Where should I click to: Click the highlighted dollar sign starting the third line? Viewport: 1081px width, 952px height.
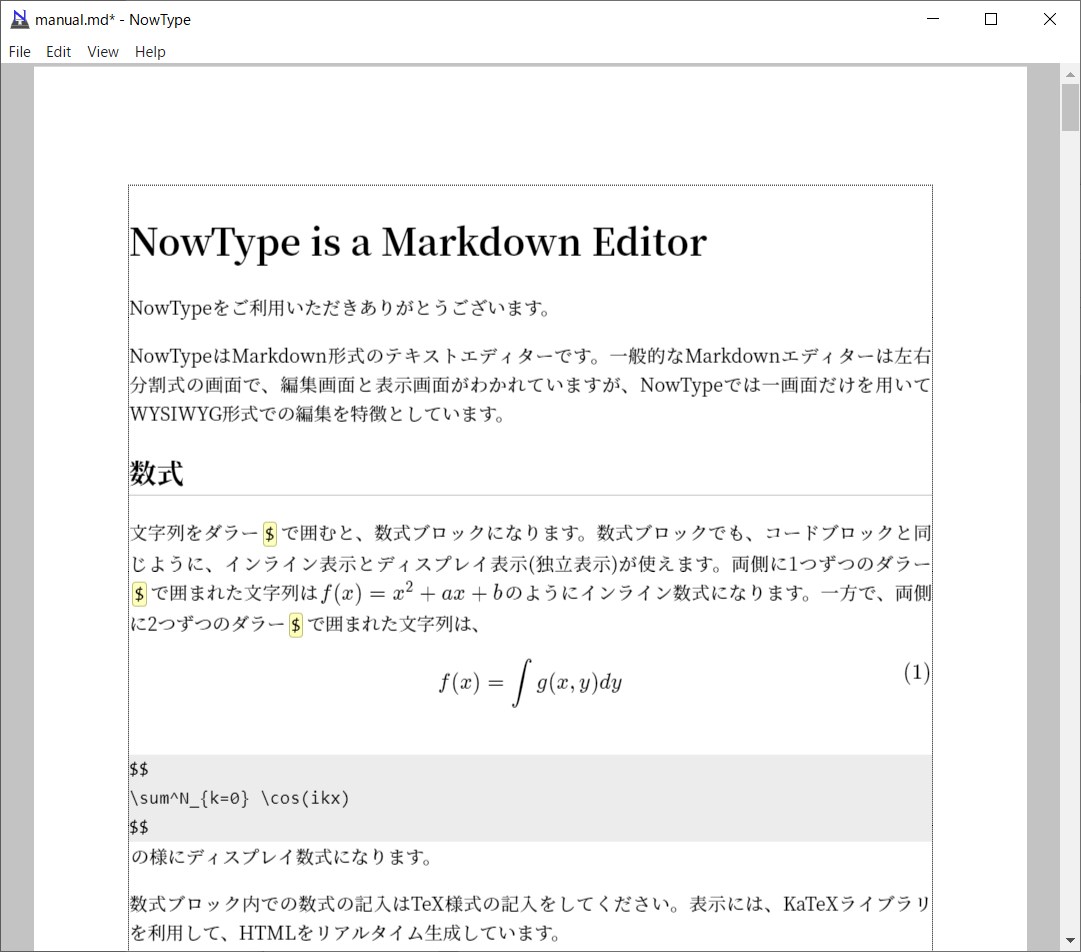tap(138, 593)
